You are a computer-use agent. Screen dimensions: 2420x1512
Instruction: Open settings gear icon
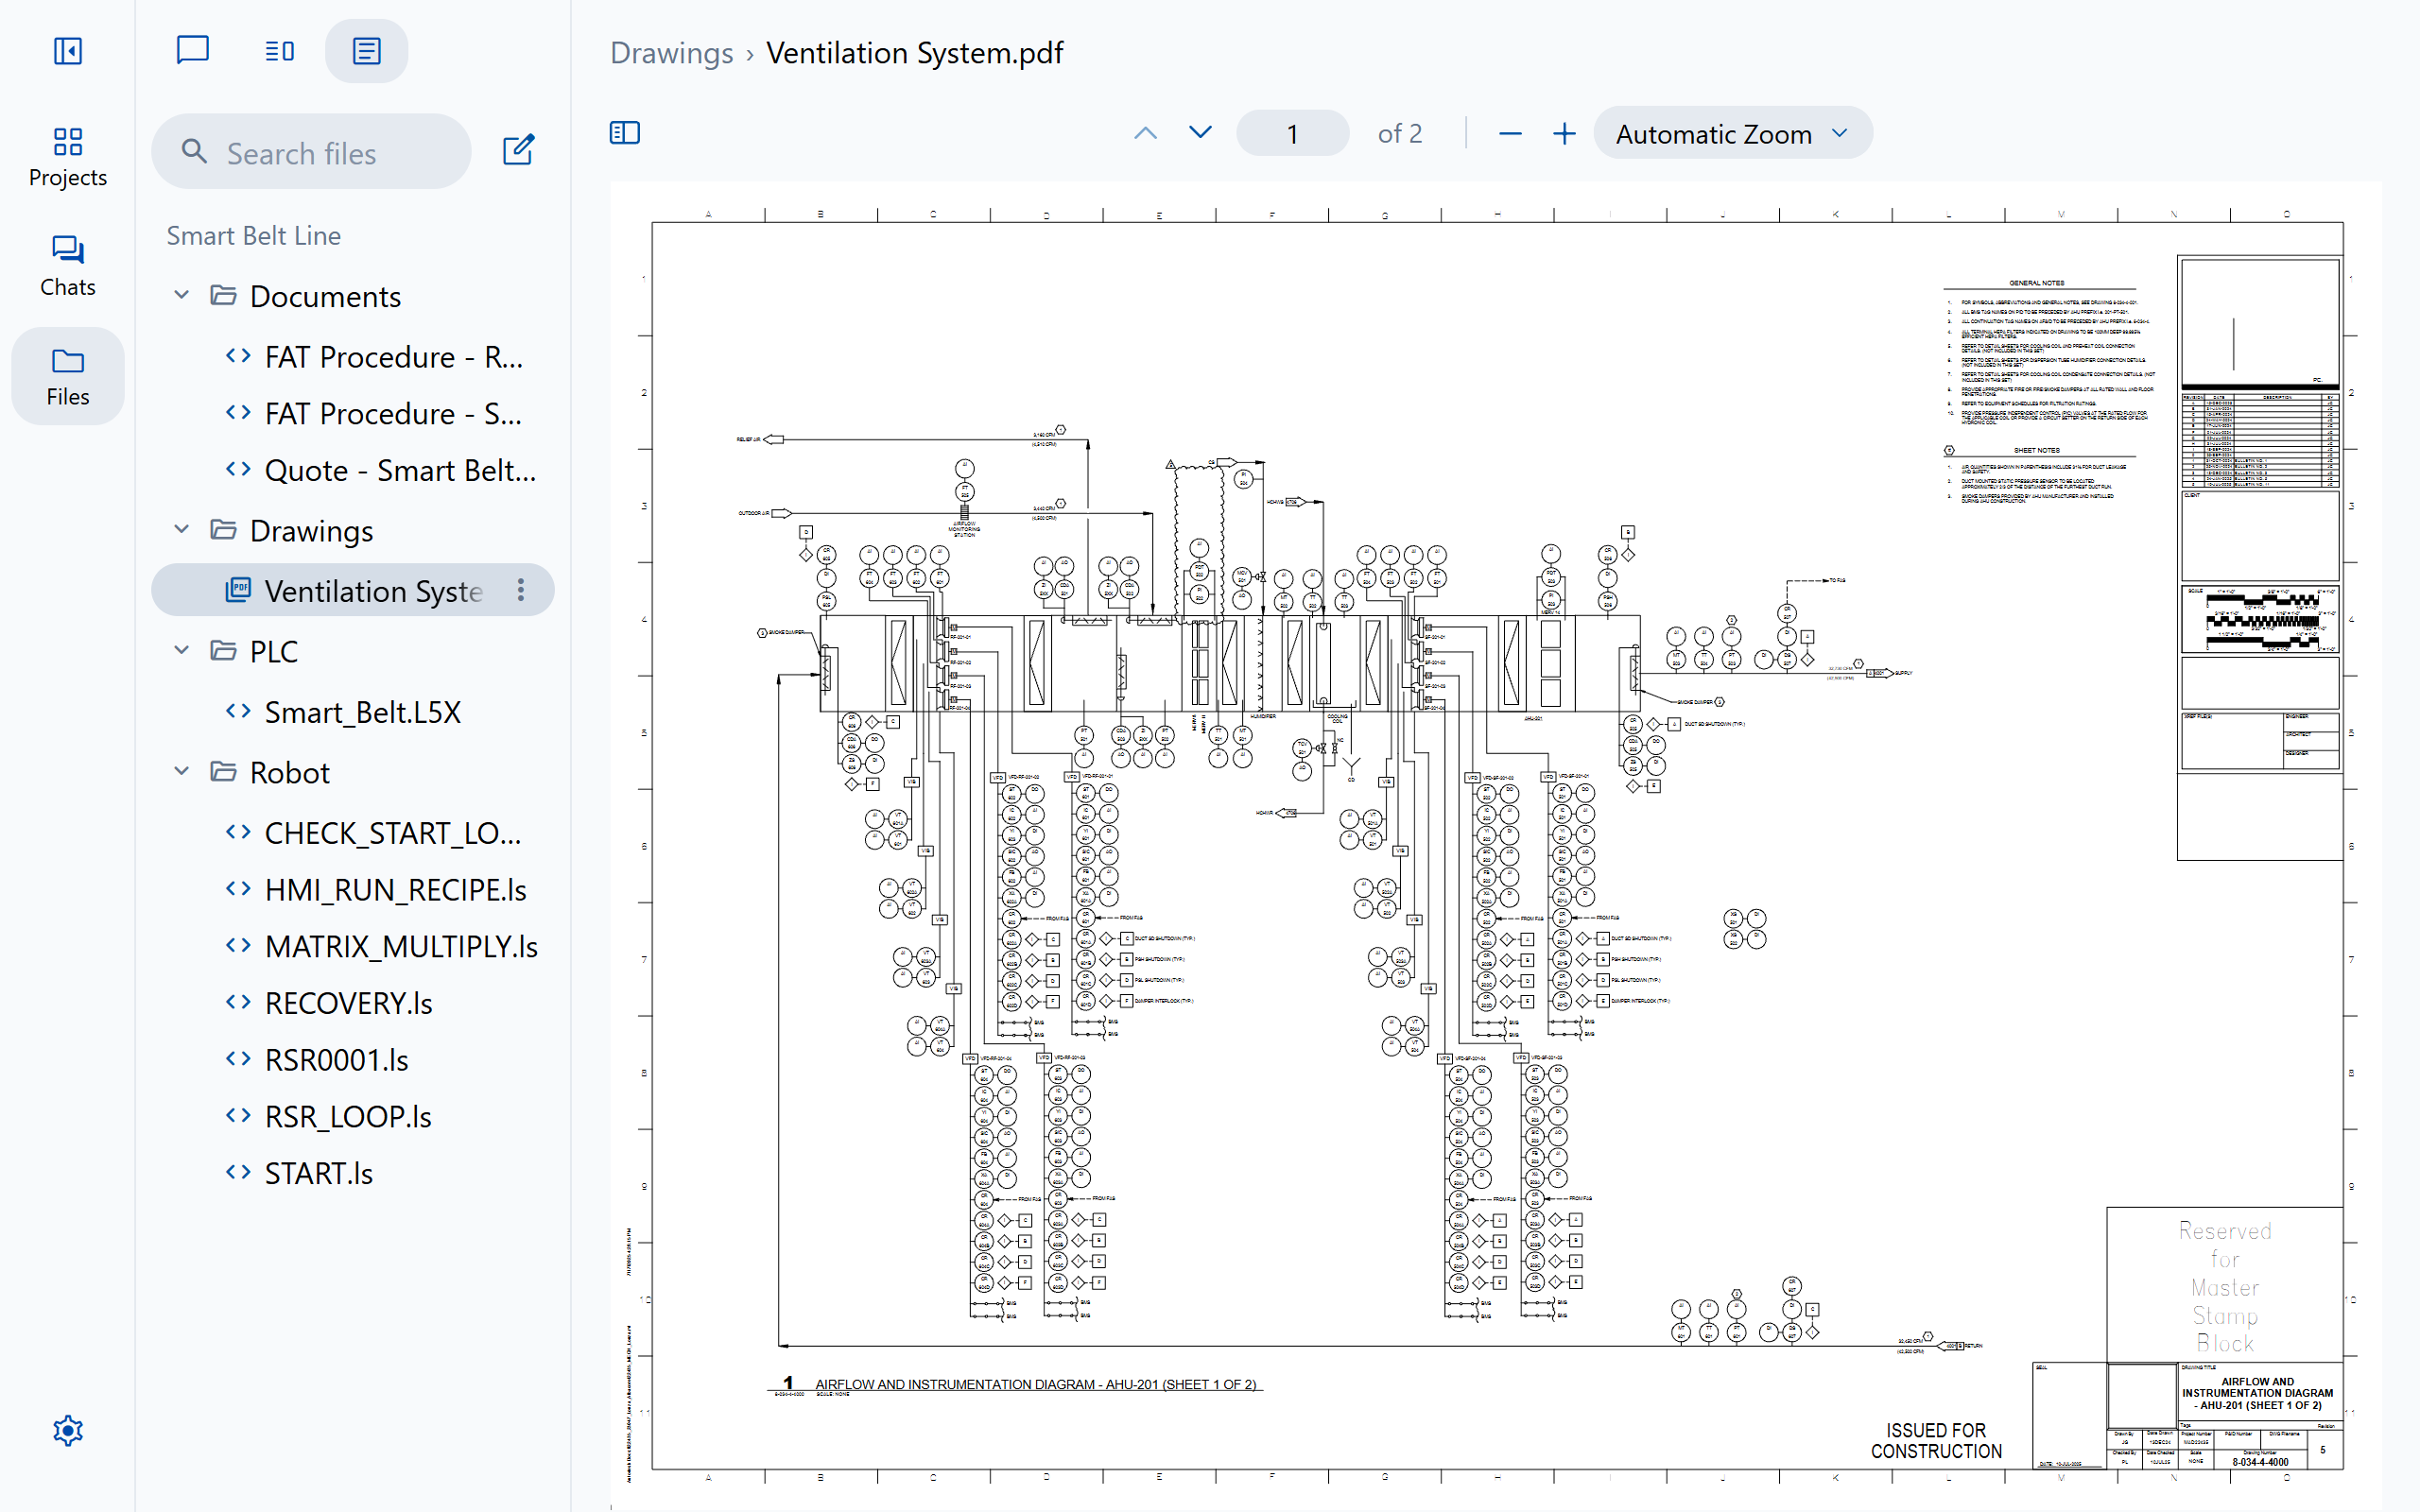click(67, 1431)
